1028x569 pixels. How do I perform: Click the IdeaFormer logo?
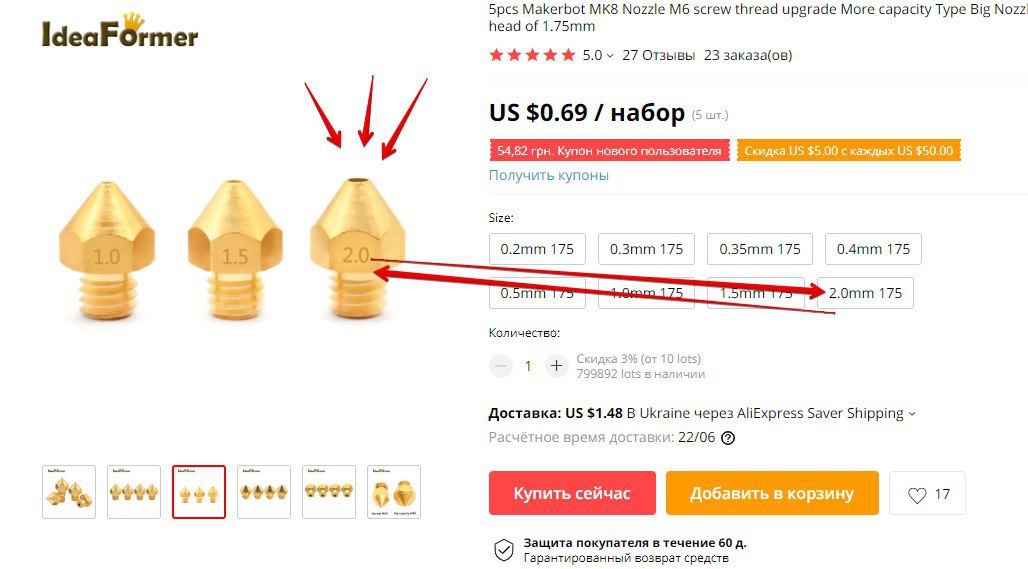(x=120, y=31)
